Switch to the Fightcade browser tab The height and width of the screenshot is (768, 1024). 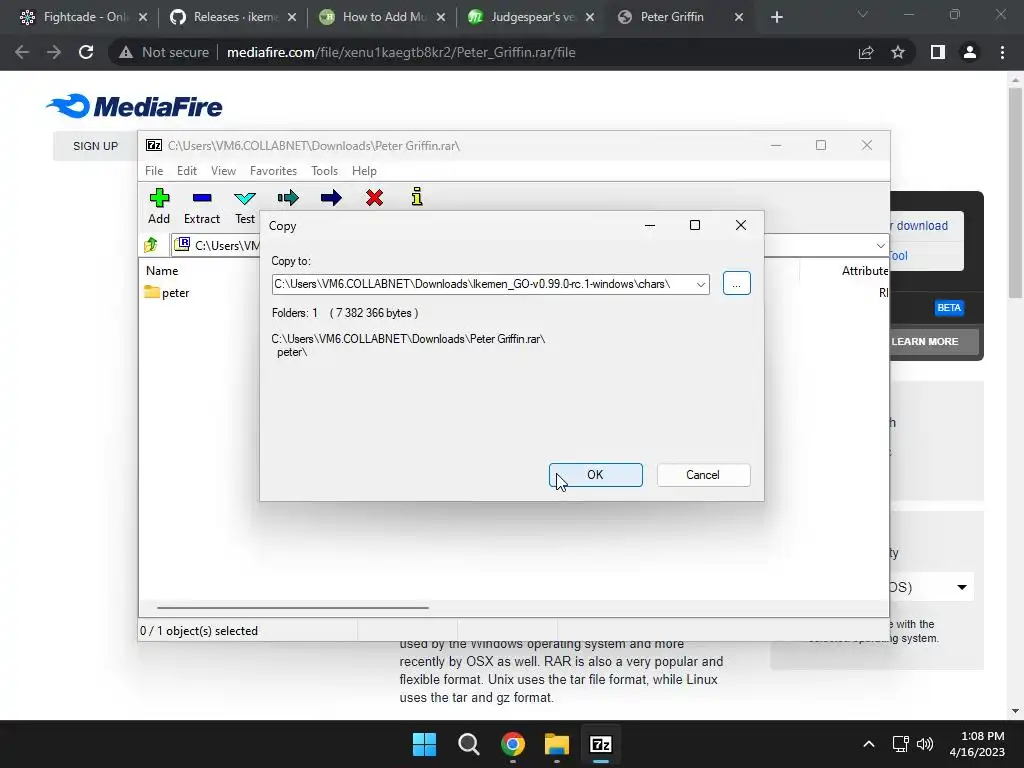(x=82, y=17)
